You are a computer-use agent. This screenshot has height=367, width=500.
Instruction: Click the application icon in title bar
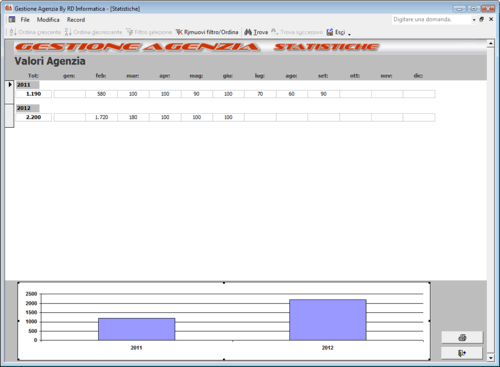coord(9,8)
